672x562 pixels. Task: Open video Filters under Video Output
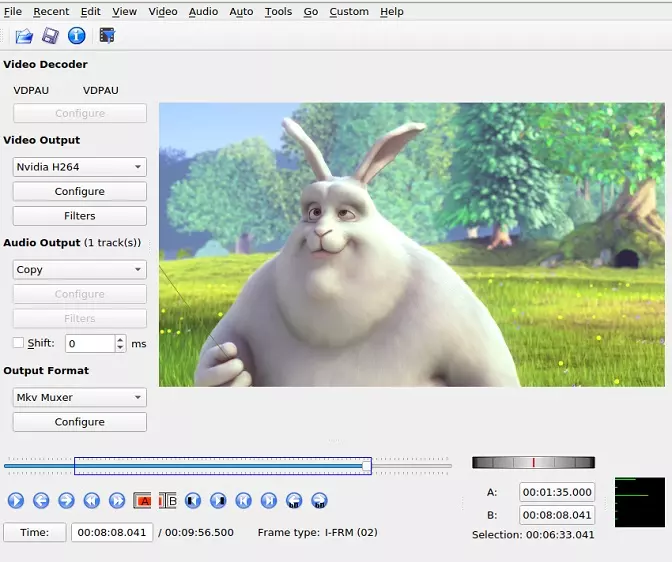coord(80,216)
